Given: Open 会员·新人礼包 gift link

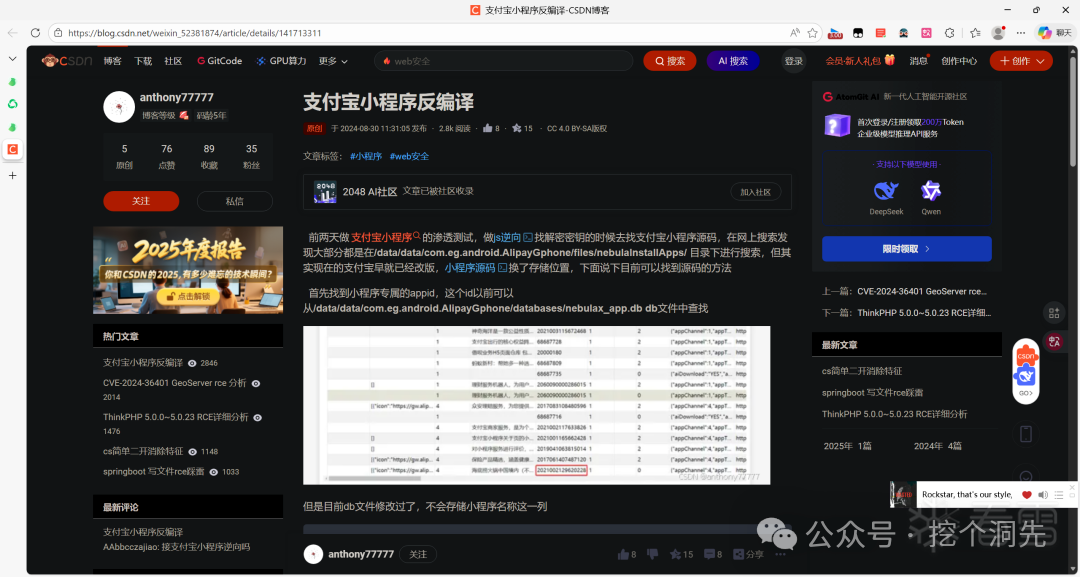Looking at the screenshot, I should pyautogui.click(x=860, y=61).
